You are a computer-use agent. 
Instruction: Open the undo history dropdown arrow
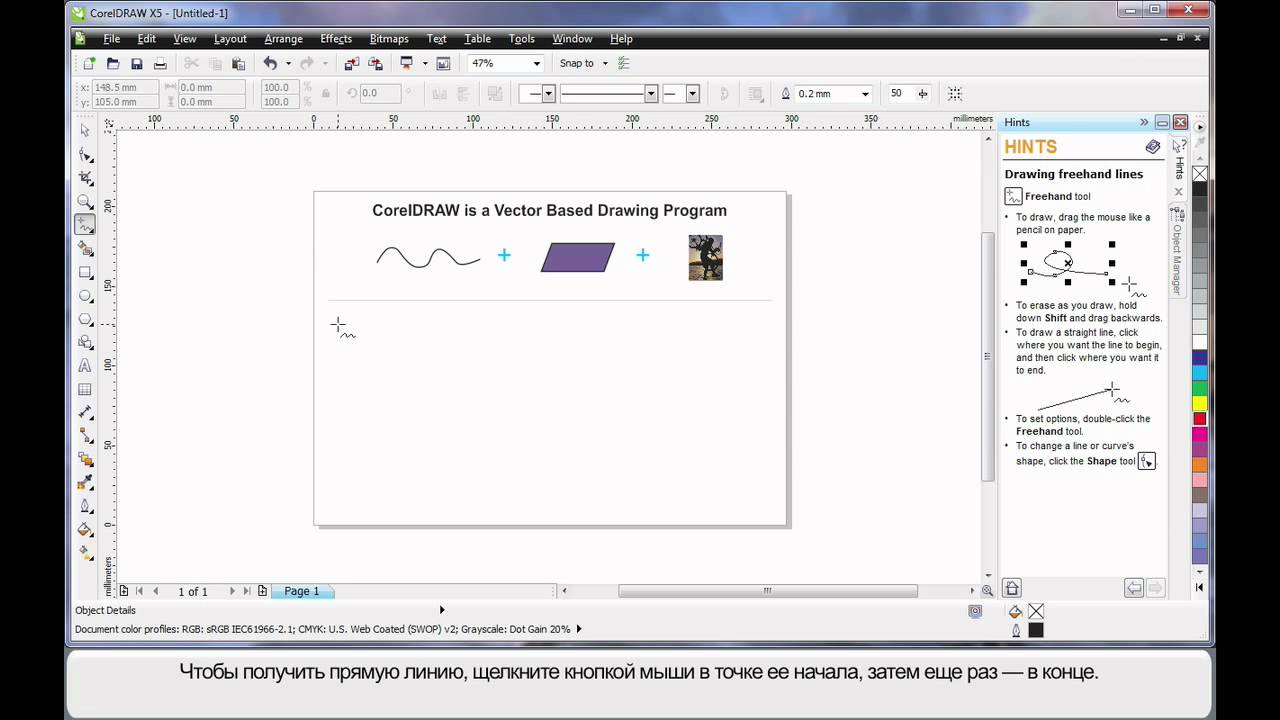click(x=289, y=63)
